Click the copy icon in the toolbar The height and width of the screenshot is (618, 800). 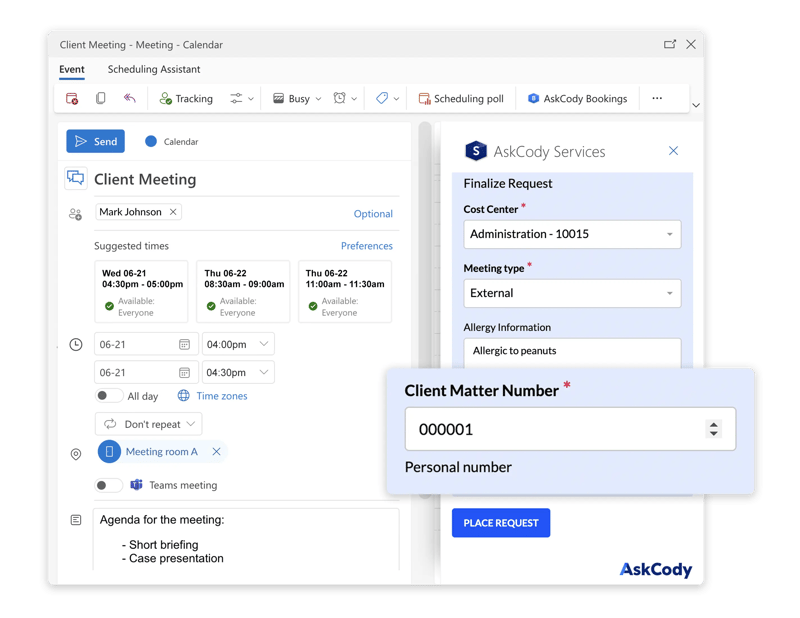tap(101, 98)
